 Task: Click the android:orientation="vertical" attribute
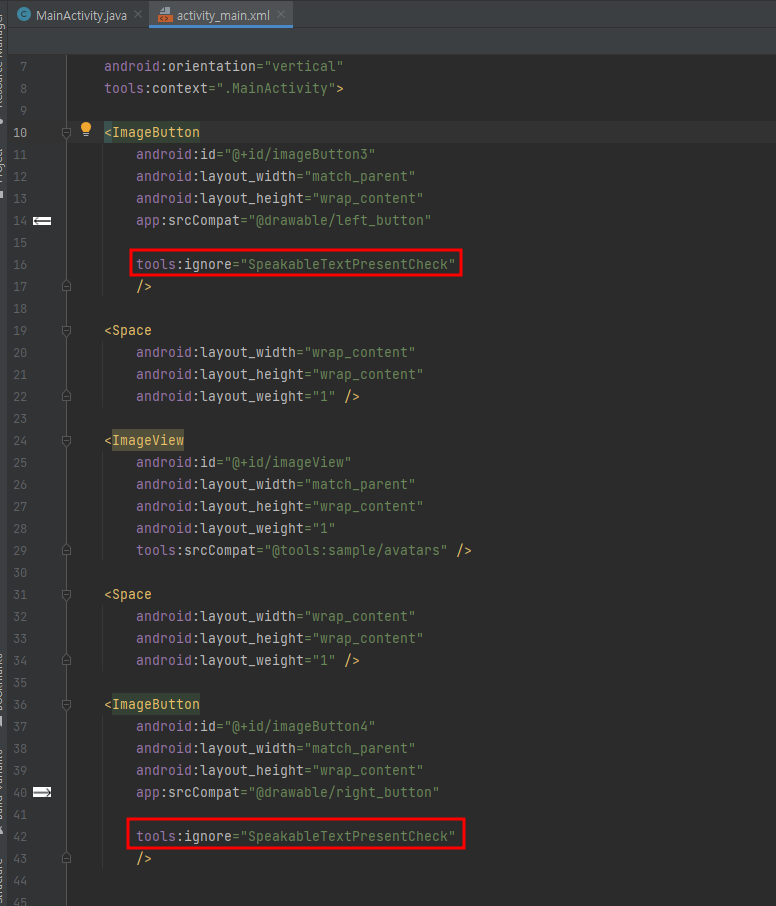point(224,66)
